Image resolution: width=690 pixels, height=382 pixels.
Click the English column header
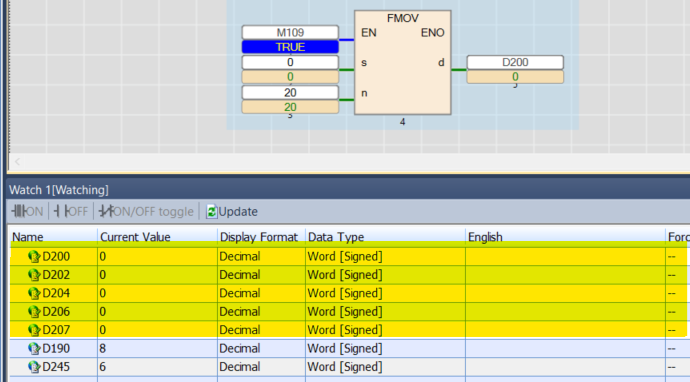[x=565, y=237]
